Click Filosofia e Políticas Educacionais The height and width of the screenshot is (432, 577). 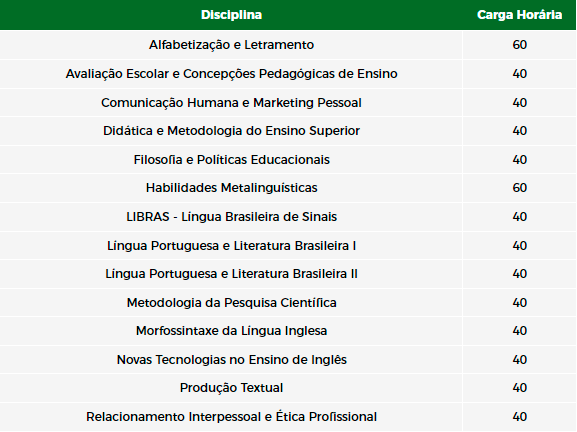(231, 159)
